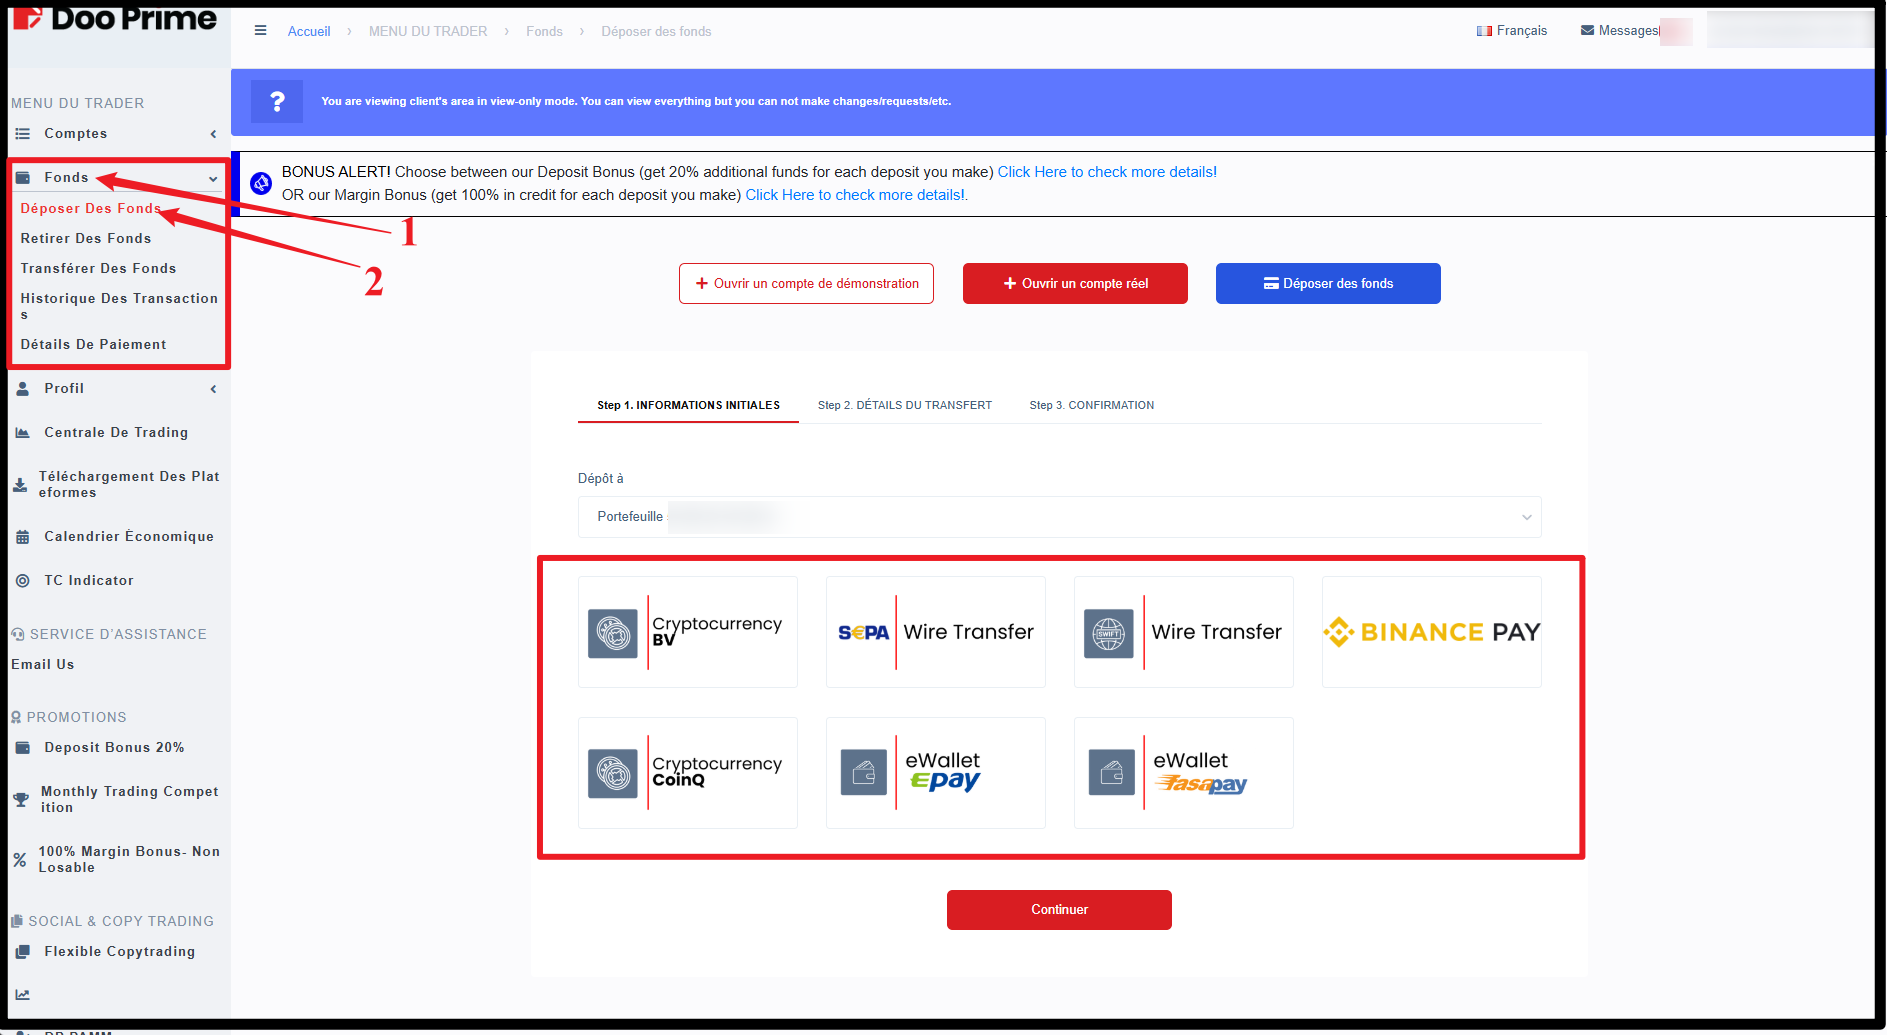Open Transférer Des Fonds in sidebar

(x=98, y=269)
